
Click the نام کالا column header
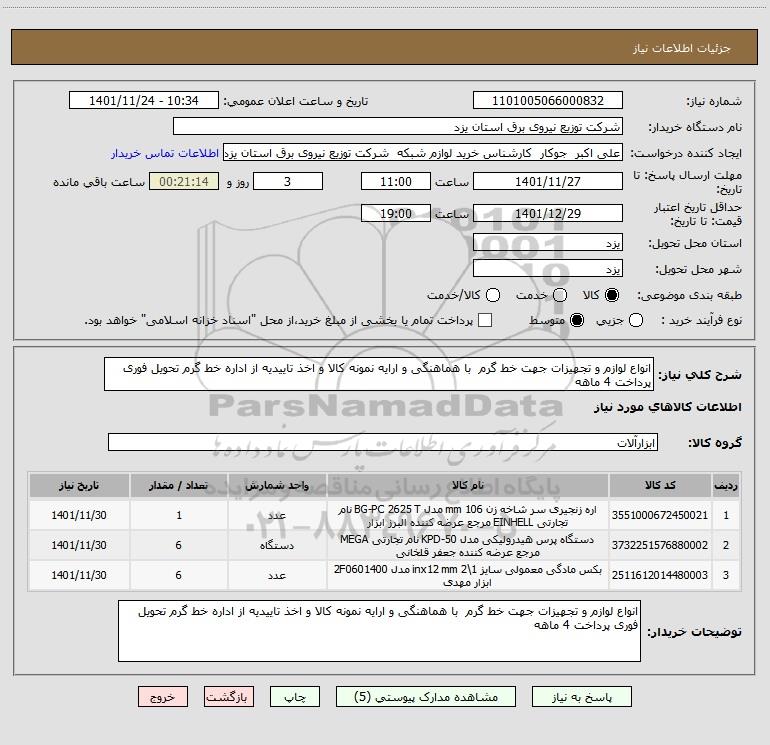pos(468,486)
